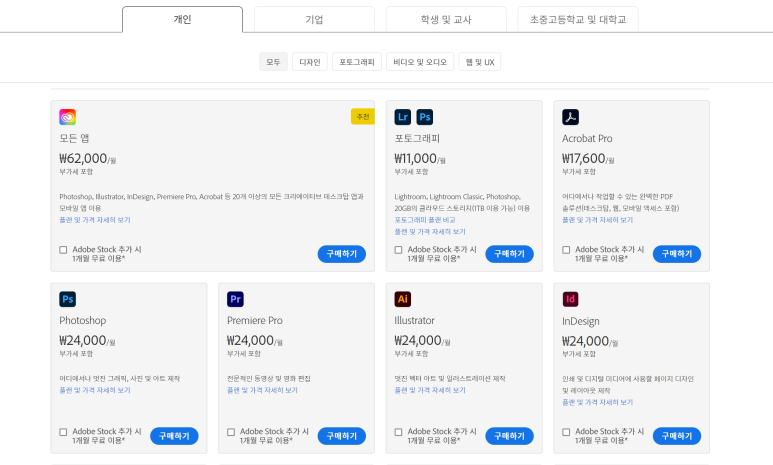Select the 모두 filter

[x=273, y=62]
